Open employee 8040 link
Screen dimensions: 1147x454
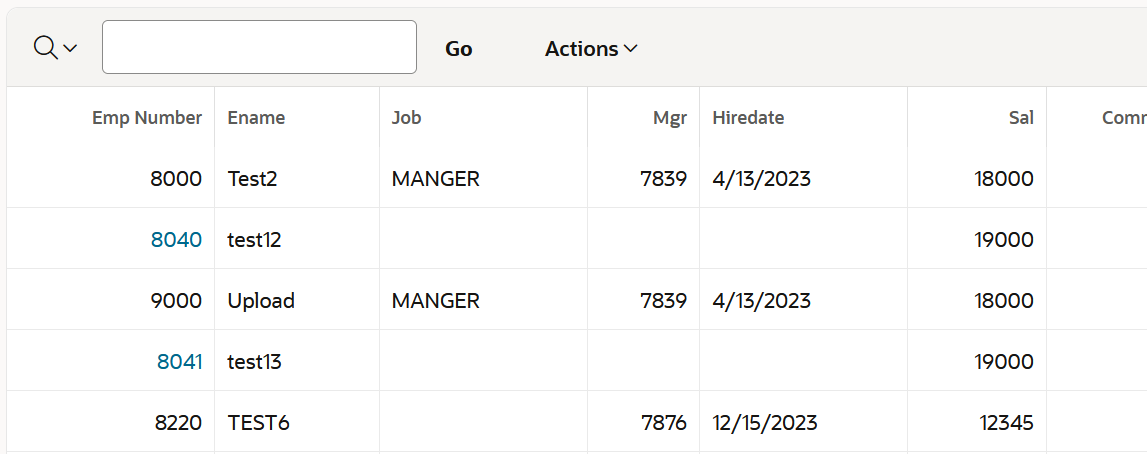tap(176, 240)
